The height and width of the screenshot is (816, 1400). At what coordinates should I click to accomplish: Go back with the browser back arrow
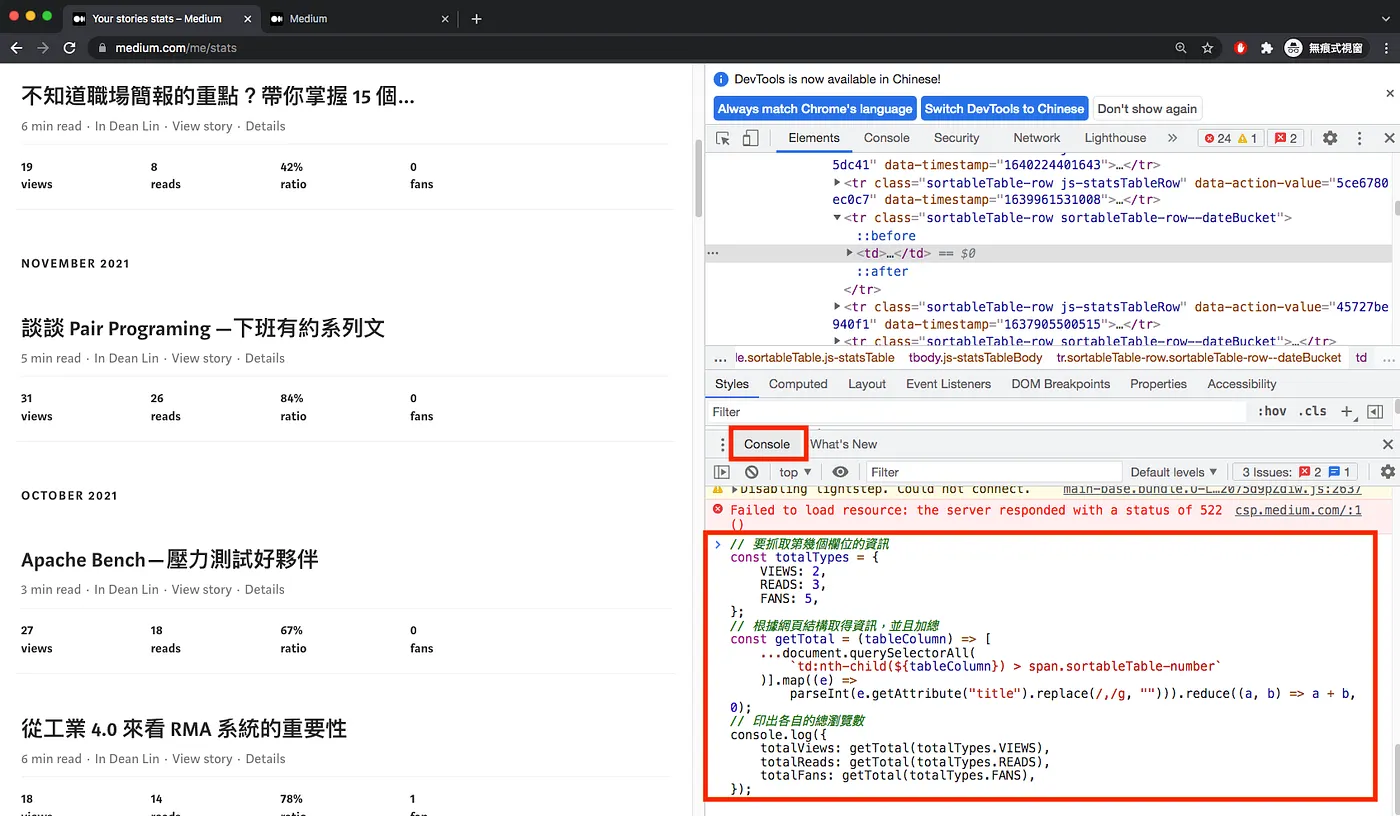point(16,47)
